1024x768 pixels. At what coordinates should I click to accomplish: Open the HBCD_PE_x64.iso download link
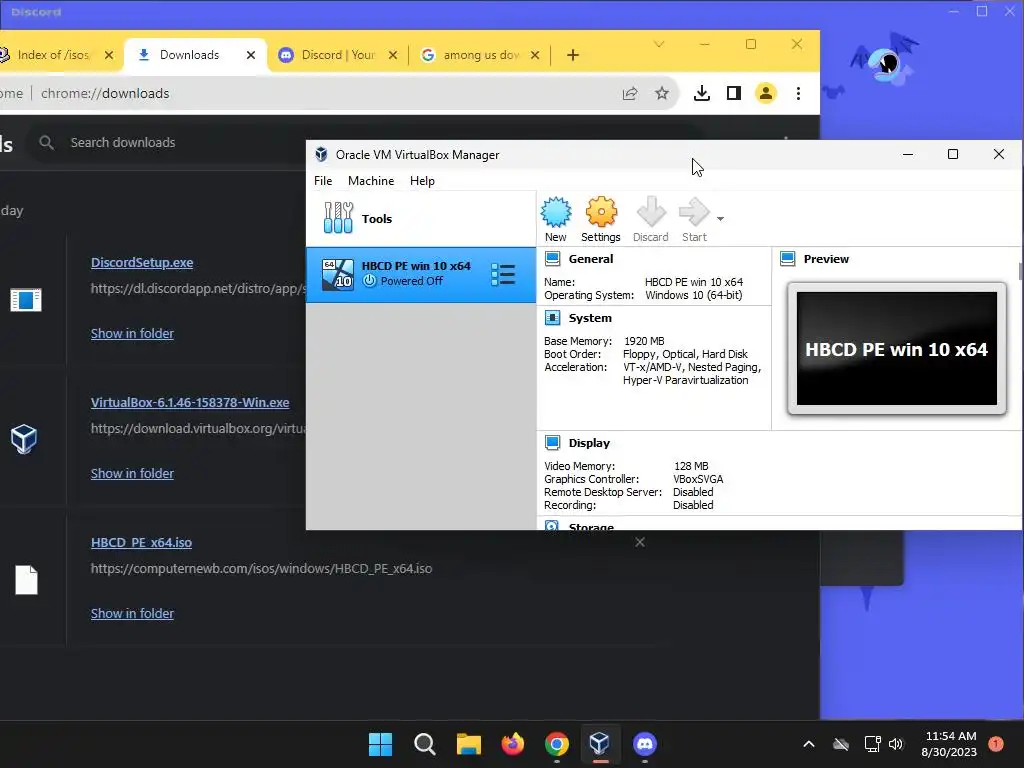point(141,543)
